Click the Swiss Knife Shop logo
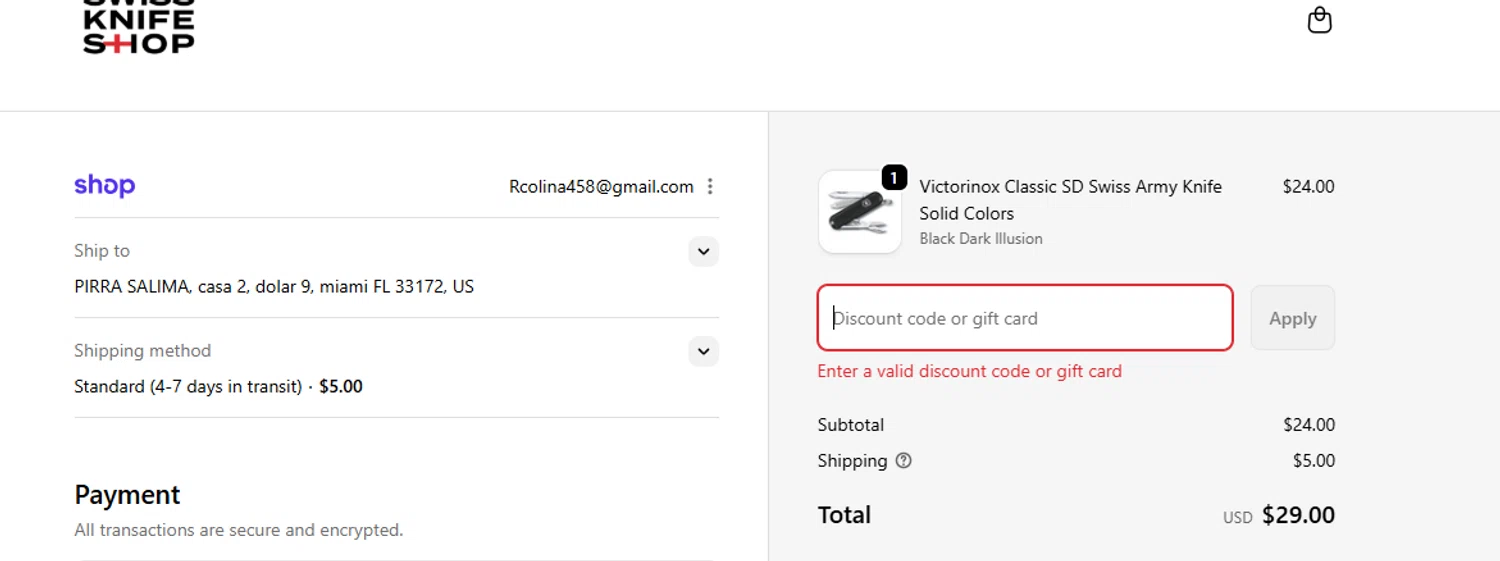 point(138,30)
